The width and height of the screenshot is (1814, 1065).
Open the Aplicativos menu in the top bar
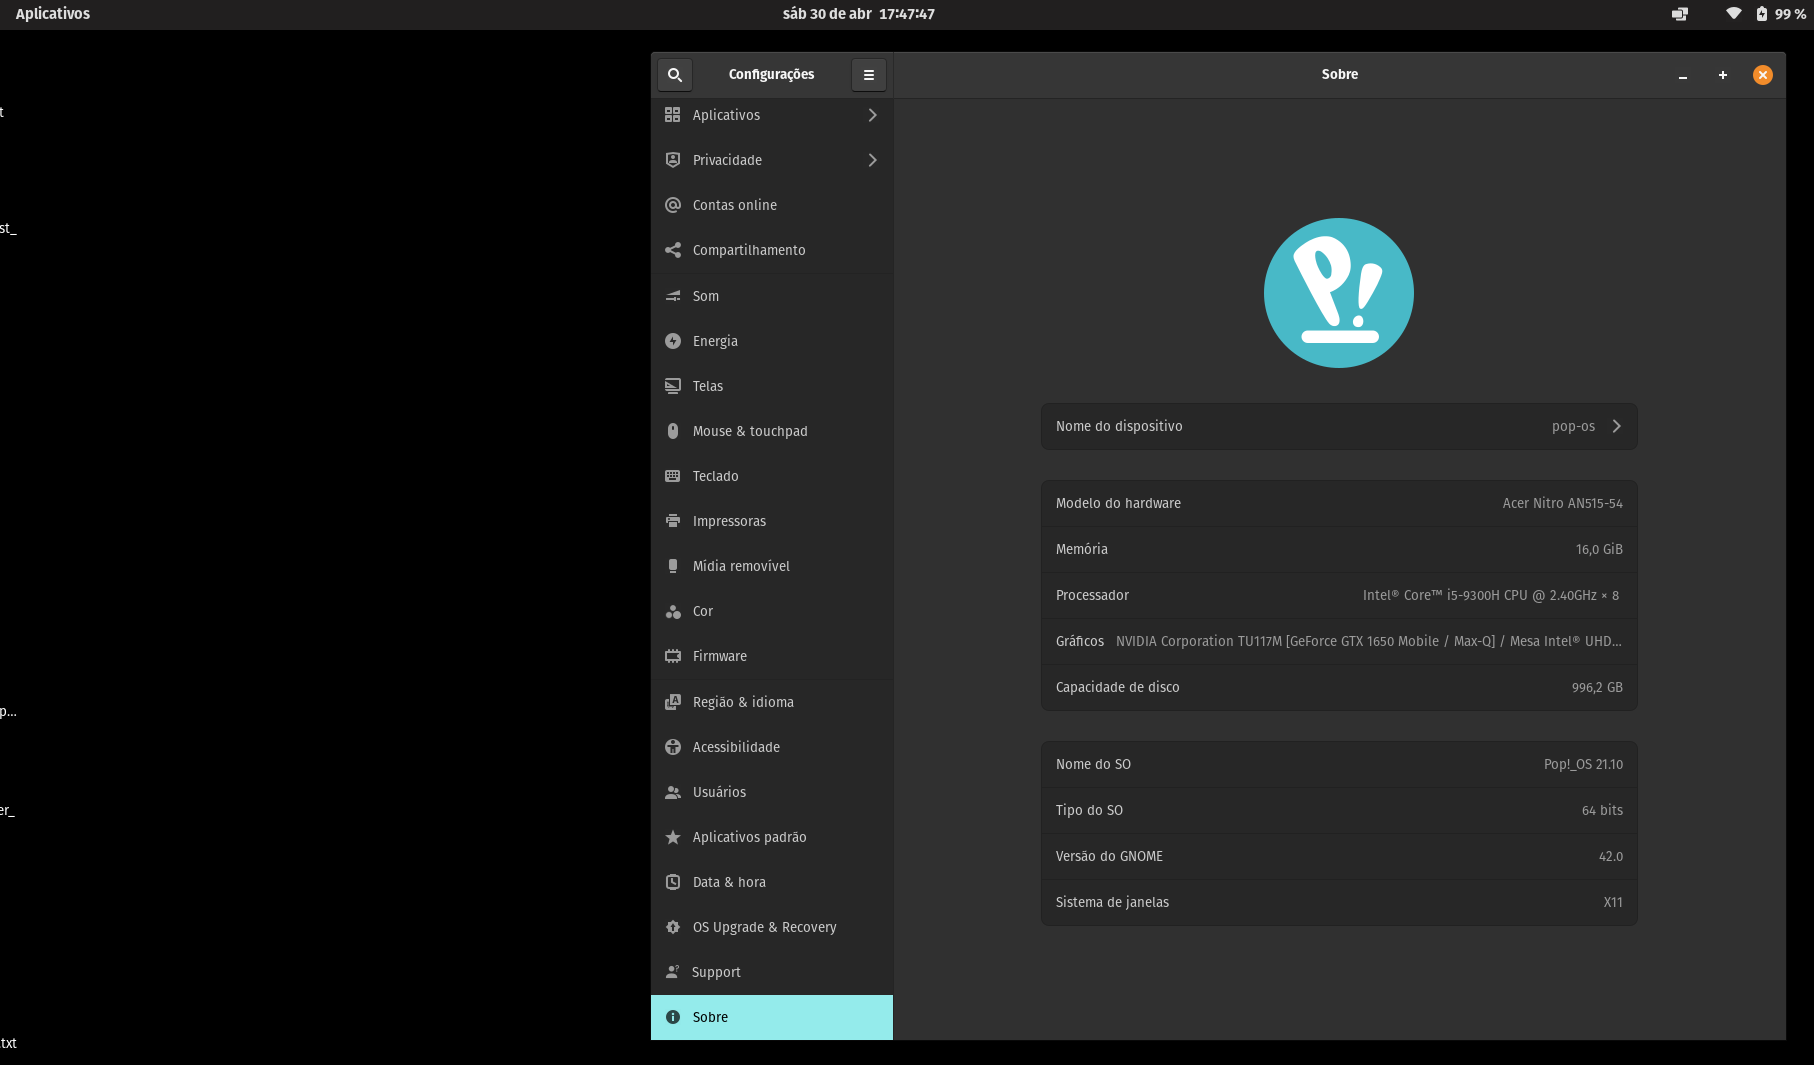pos(53,14)
